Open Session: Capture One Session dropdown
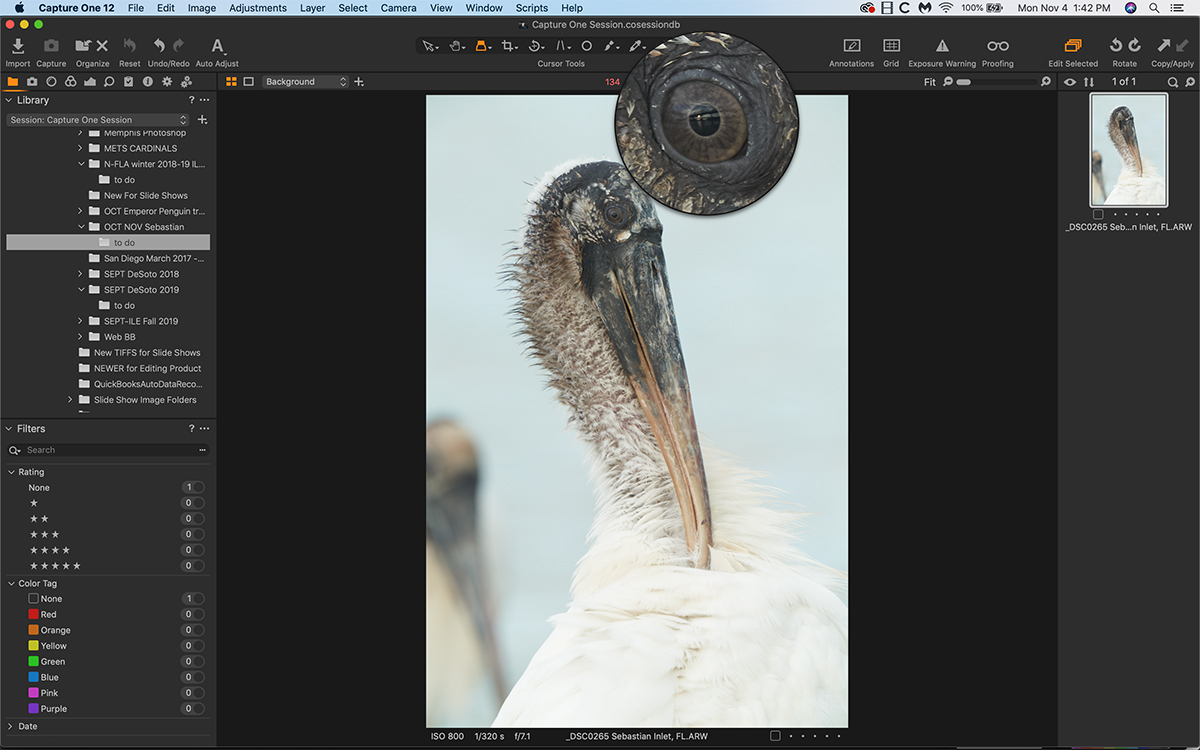 98,120
